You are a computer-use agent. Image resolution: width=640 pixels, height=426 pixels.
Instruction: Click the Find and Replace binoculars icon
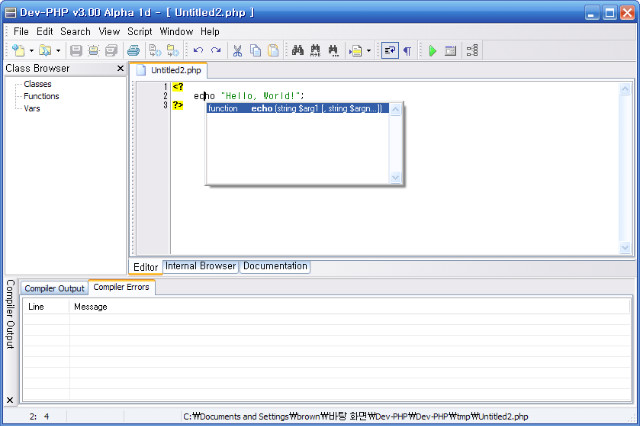[x=333, y=51]
